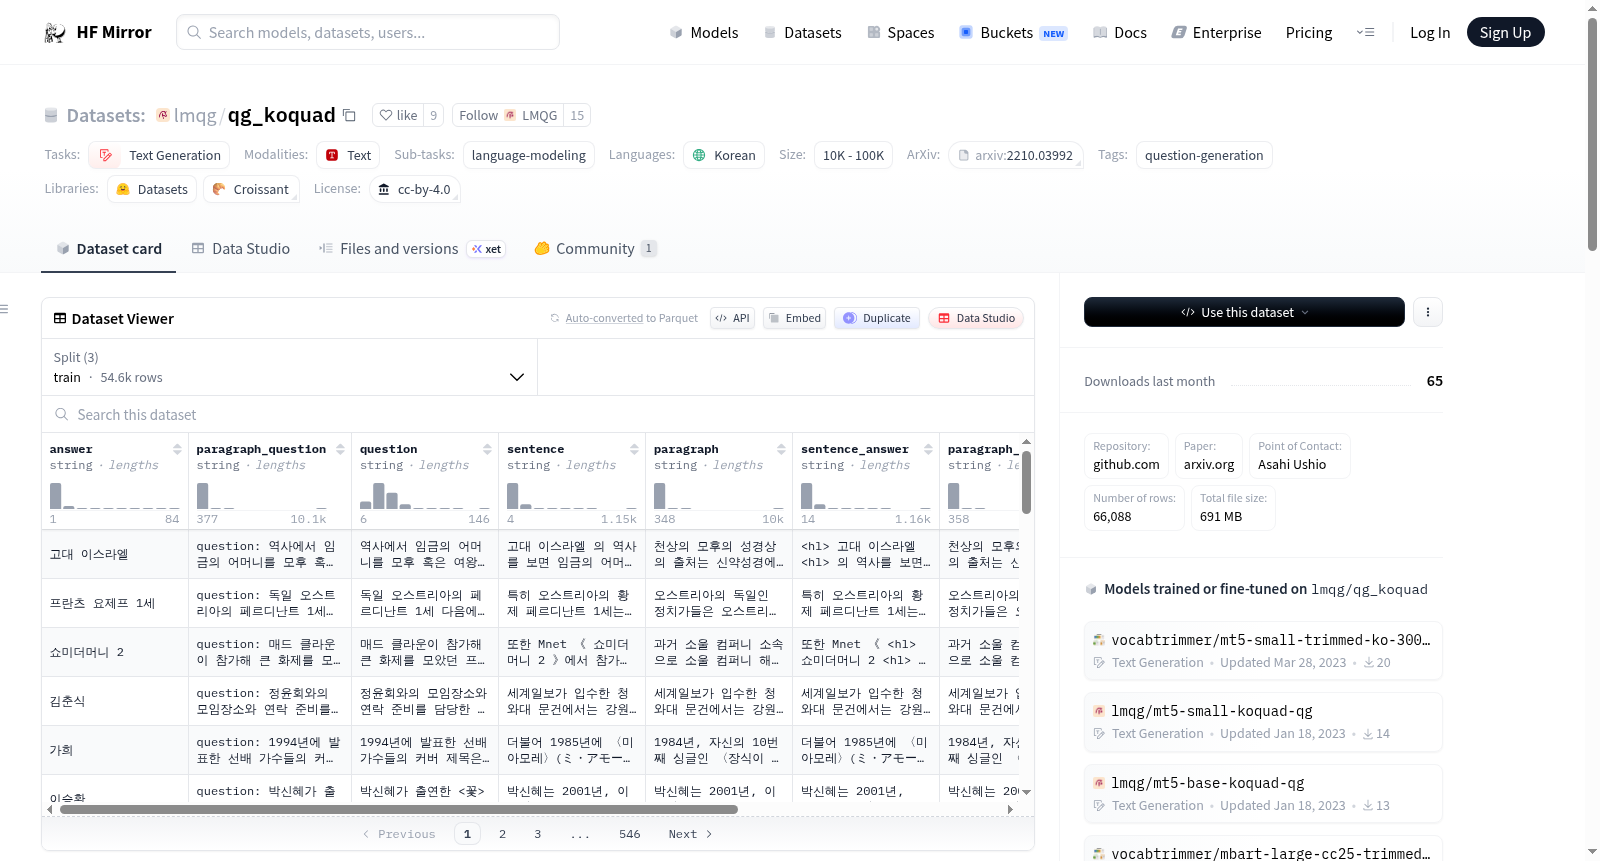This screenshot has height=861, width=1600.
Task: Click the xet badge next to Files
Action: [x=487, y=249]
